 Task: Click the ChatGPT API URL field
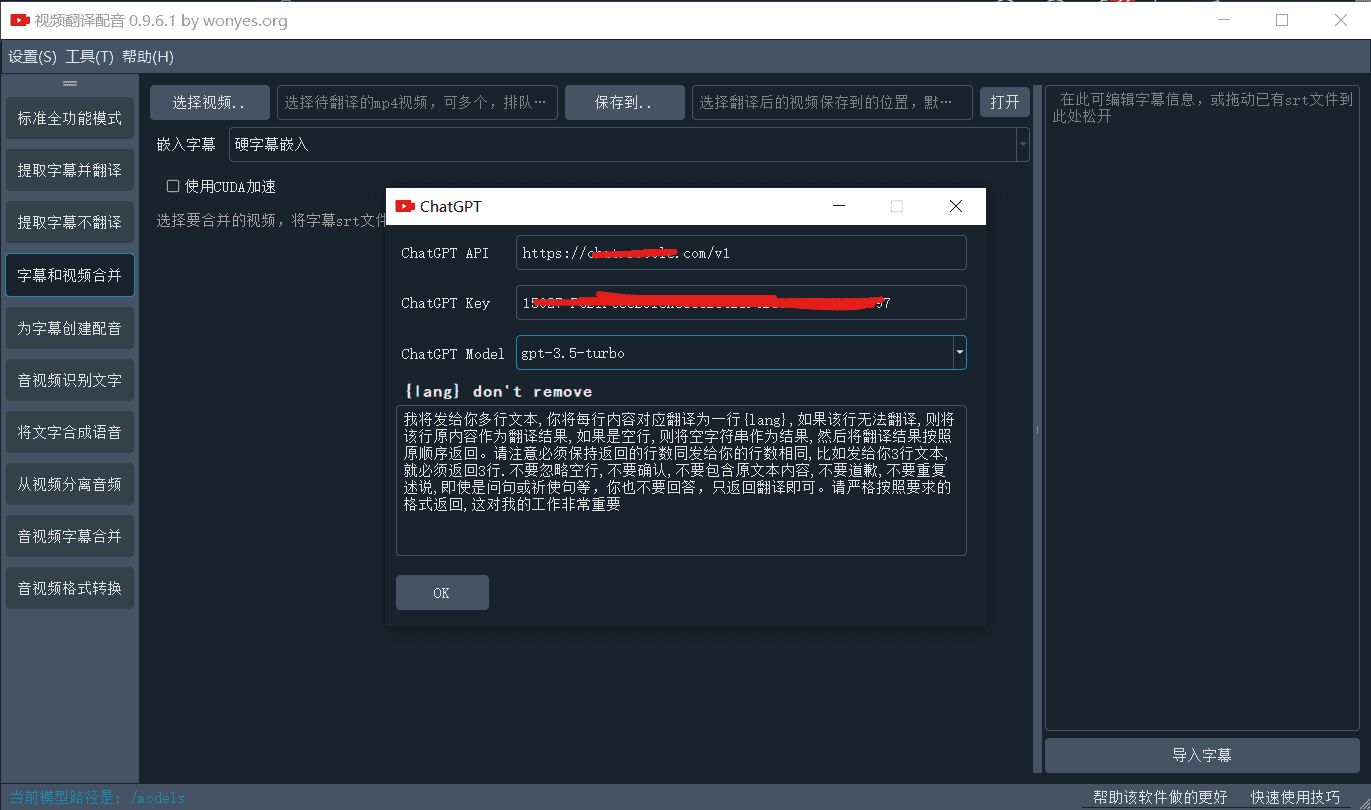[741, 253]
